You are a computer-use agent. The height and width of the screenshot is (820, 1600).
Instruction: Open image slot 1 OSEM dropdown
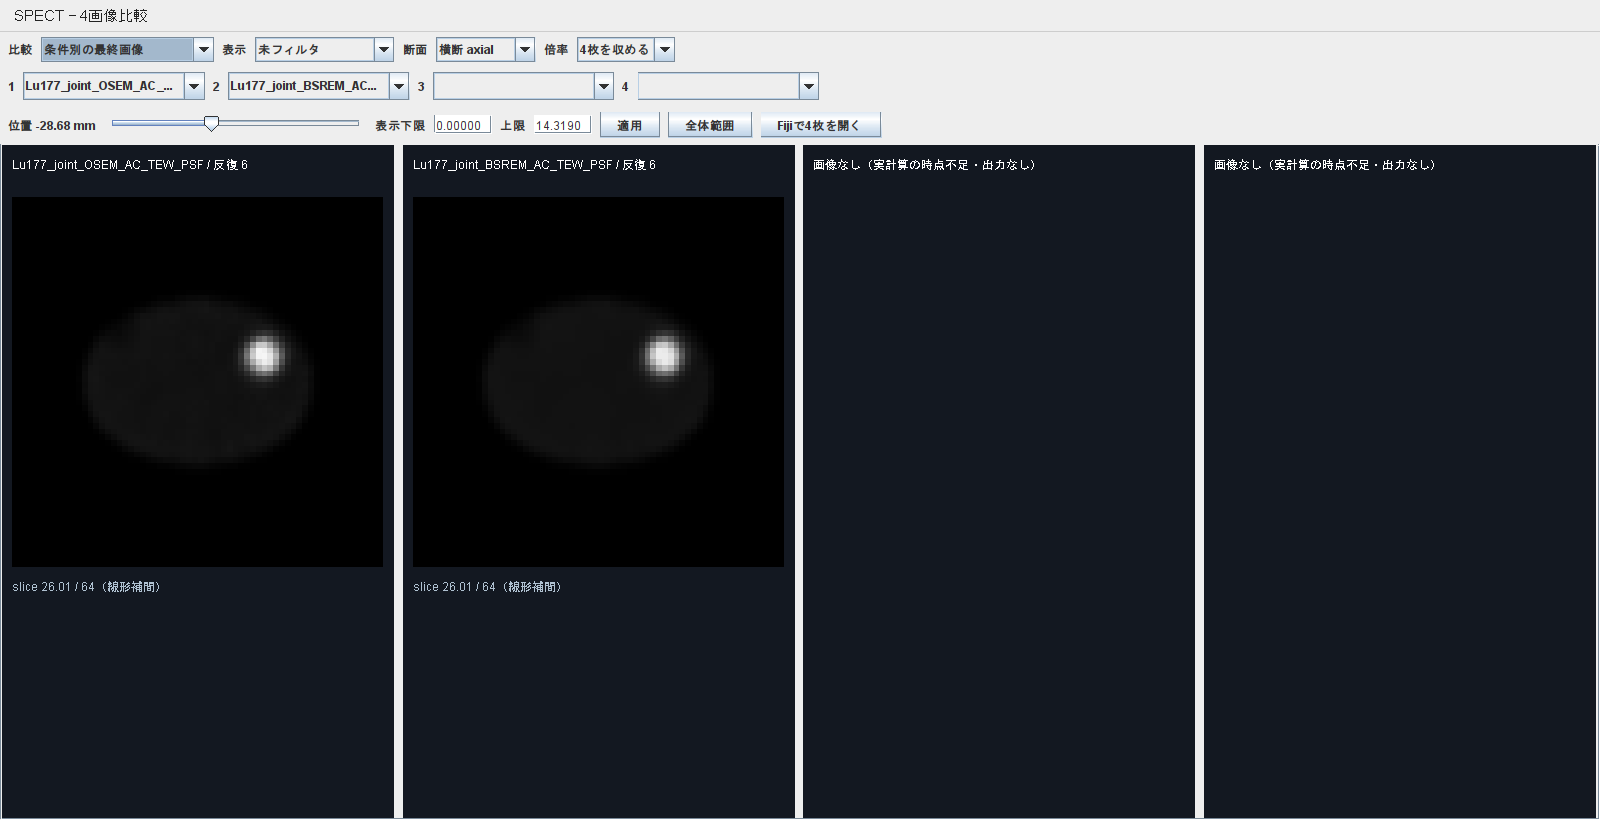pyautogui.click(x=114, y=86)
